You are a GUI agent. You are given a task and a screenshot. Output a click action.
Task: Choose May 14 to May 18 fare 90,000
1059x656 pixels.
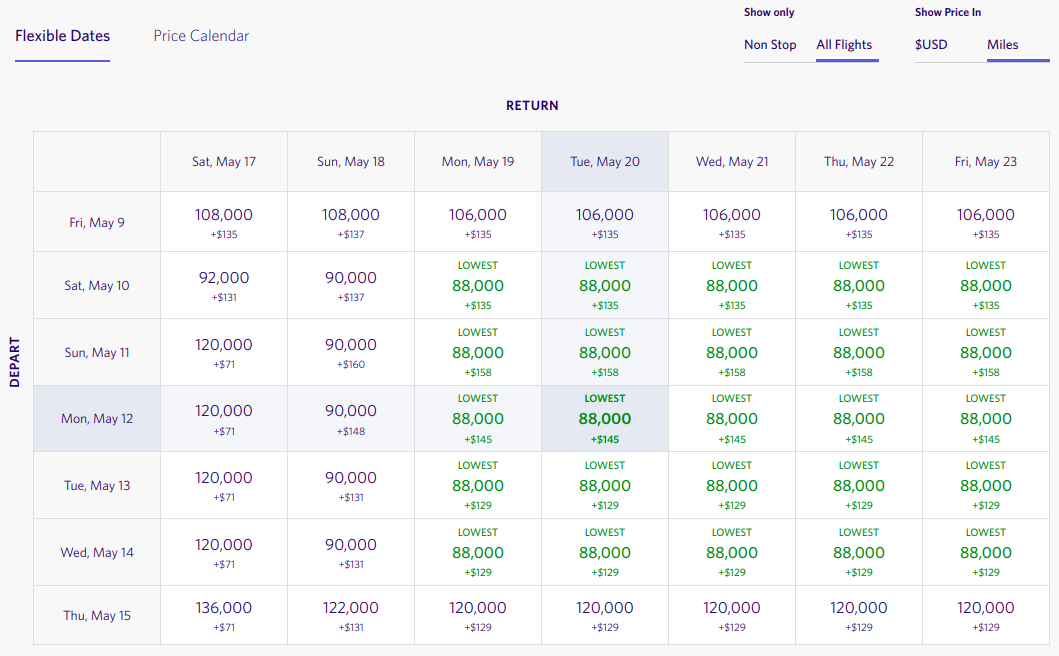pyautogui.click(x=351, y=552)
